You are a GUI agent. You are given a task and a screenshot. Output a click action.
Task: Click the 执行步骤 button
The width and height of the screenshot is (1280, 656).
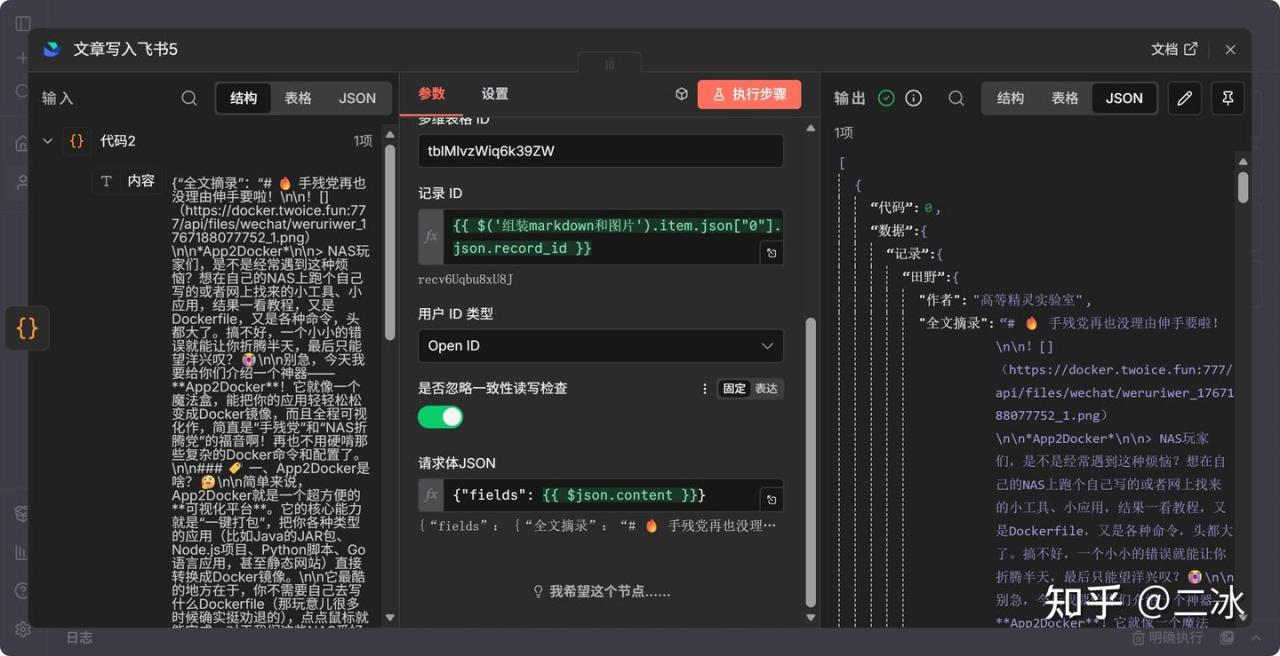coord(749,94)
